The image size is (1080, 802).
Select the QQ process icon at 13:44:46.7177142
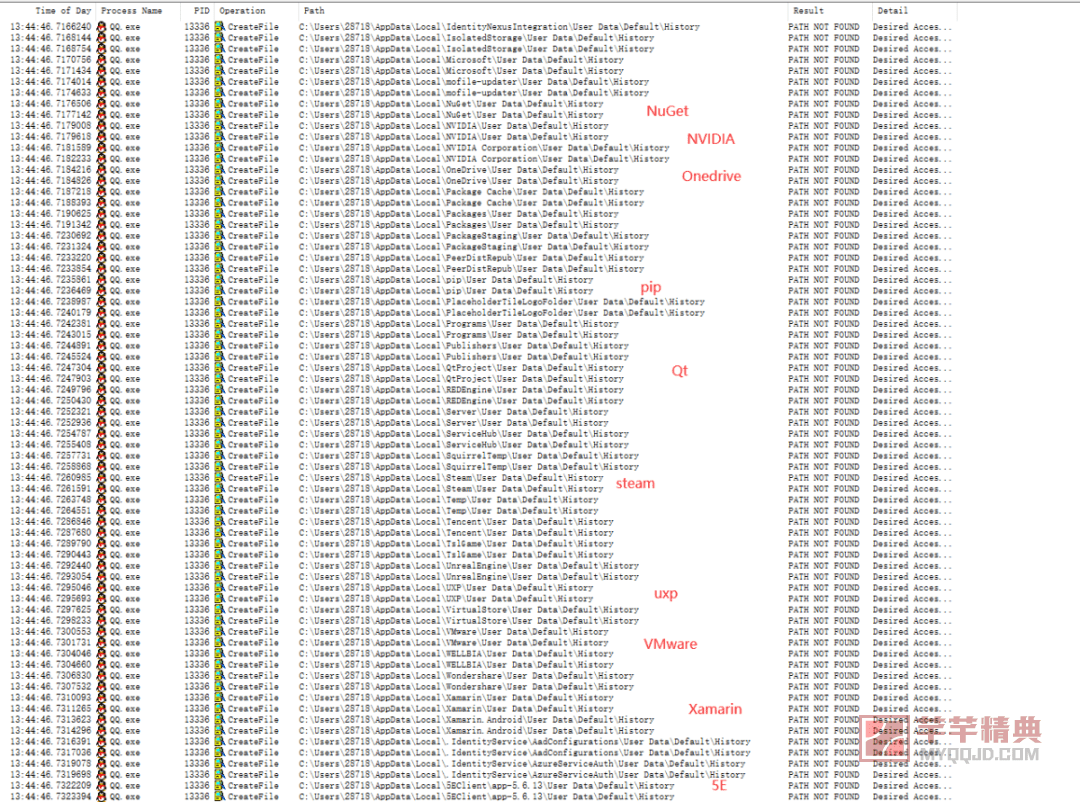(x=102, y=115)
